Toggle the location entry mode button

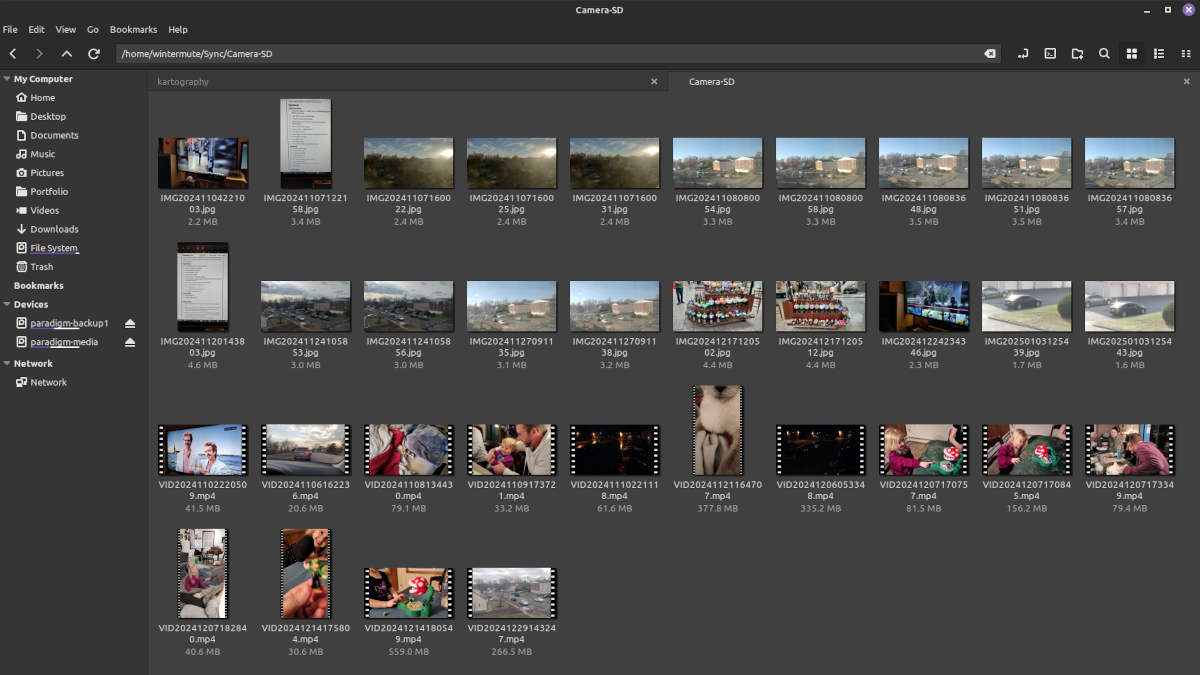(x=1023, y=54)
